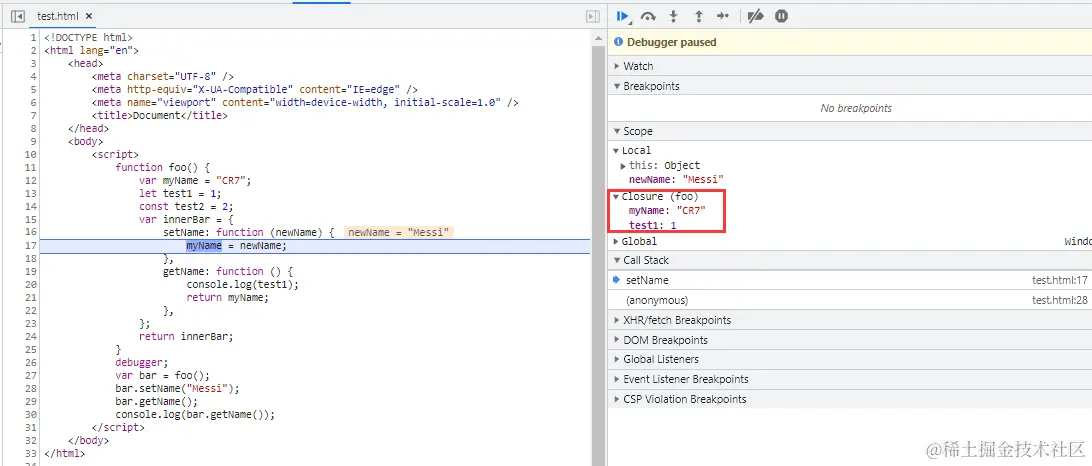
Task: Click myName "CR7" closure variable
Action: (667, 210)
